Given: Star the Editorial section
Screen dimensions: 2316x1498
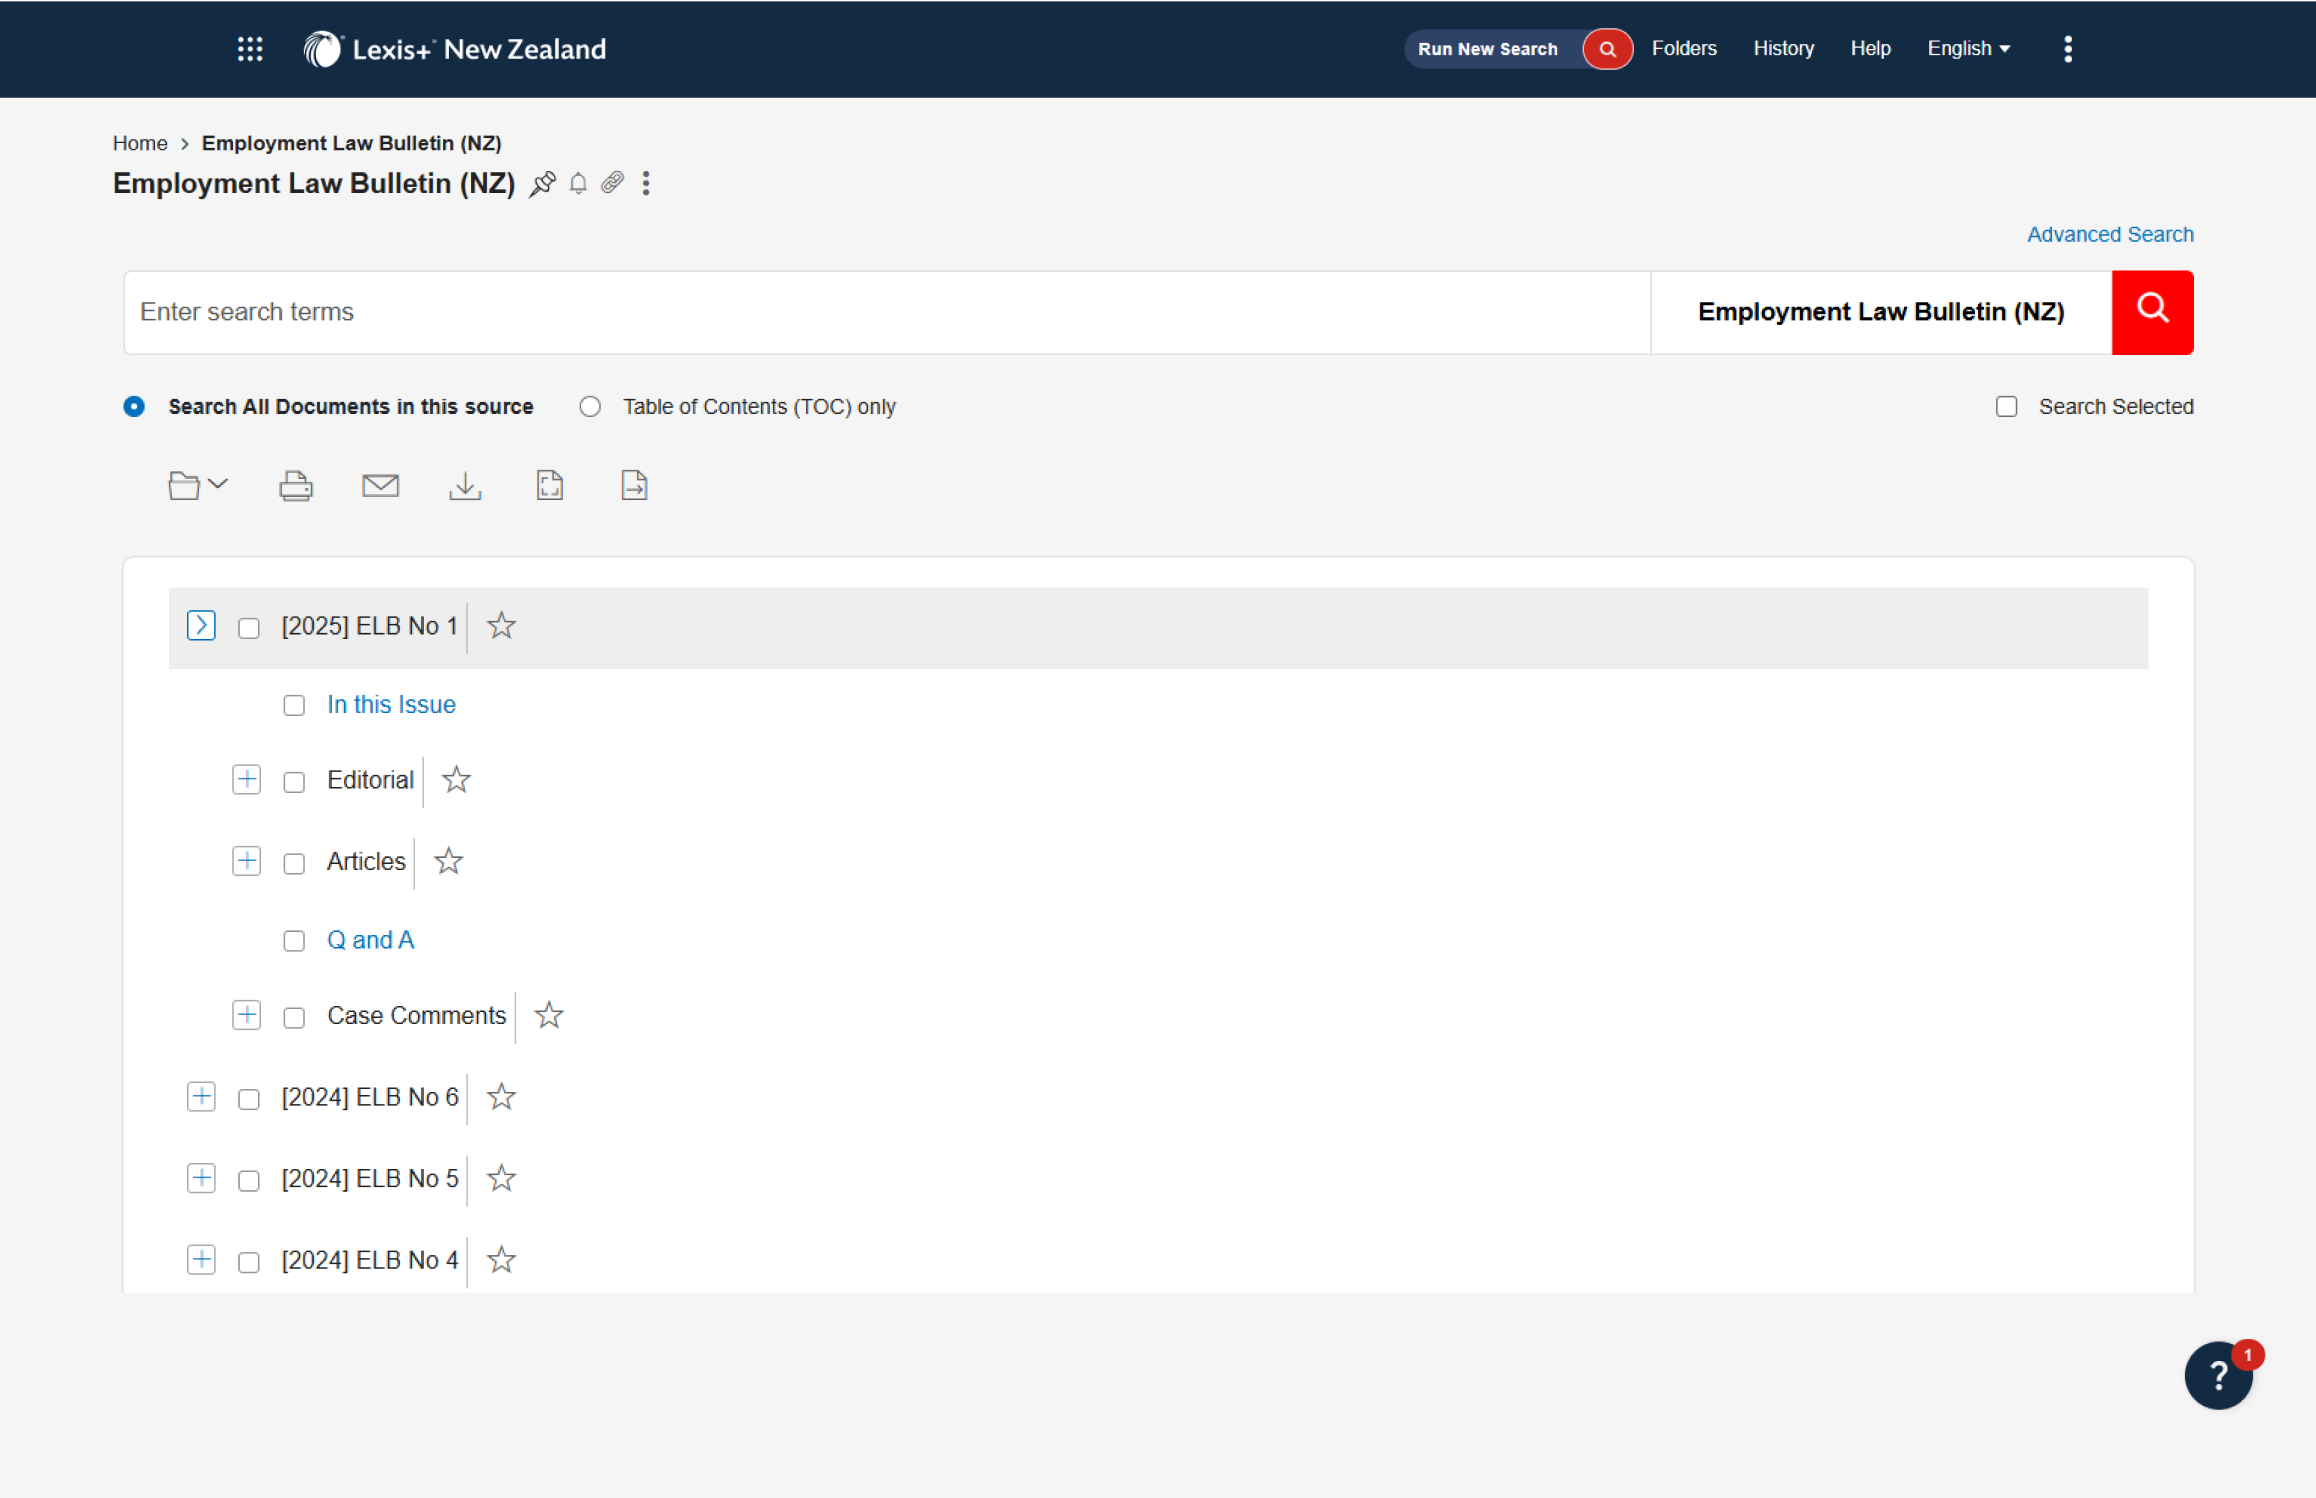Looking at the screenshot, I should tap(456, 780).
